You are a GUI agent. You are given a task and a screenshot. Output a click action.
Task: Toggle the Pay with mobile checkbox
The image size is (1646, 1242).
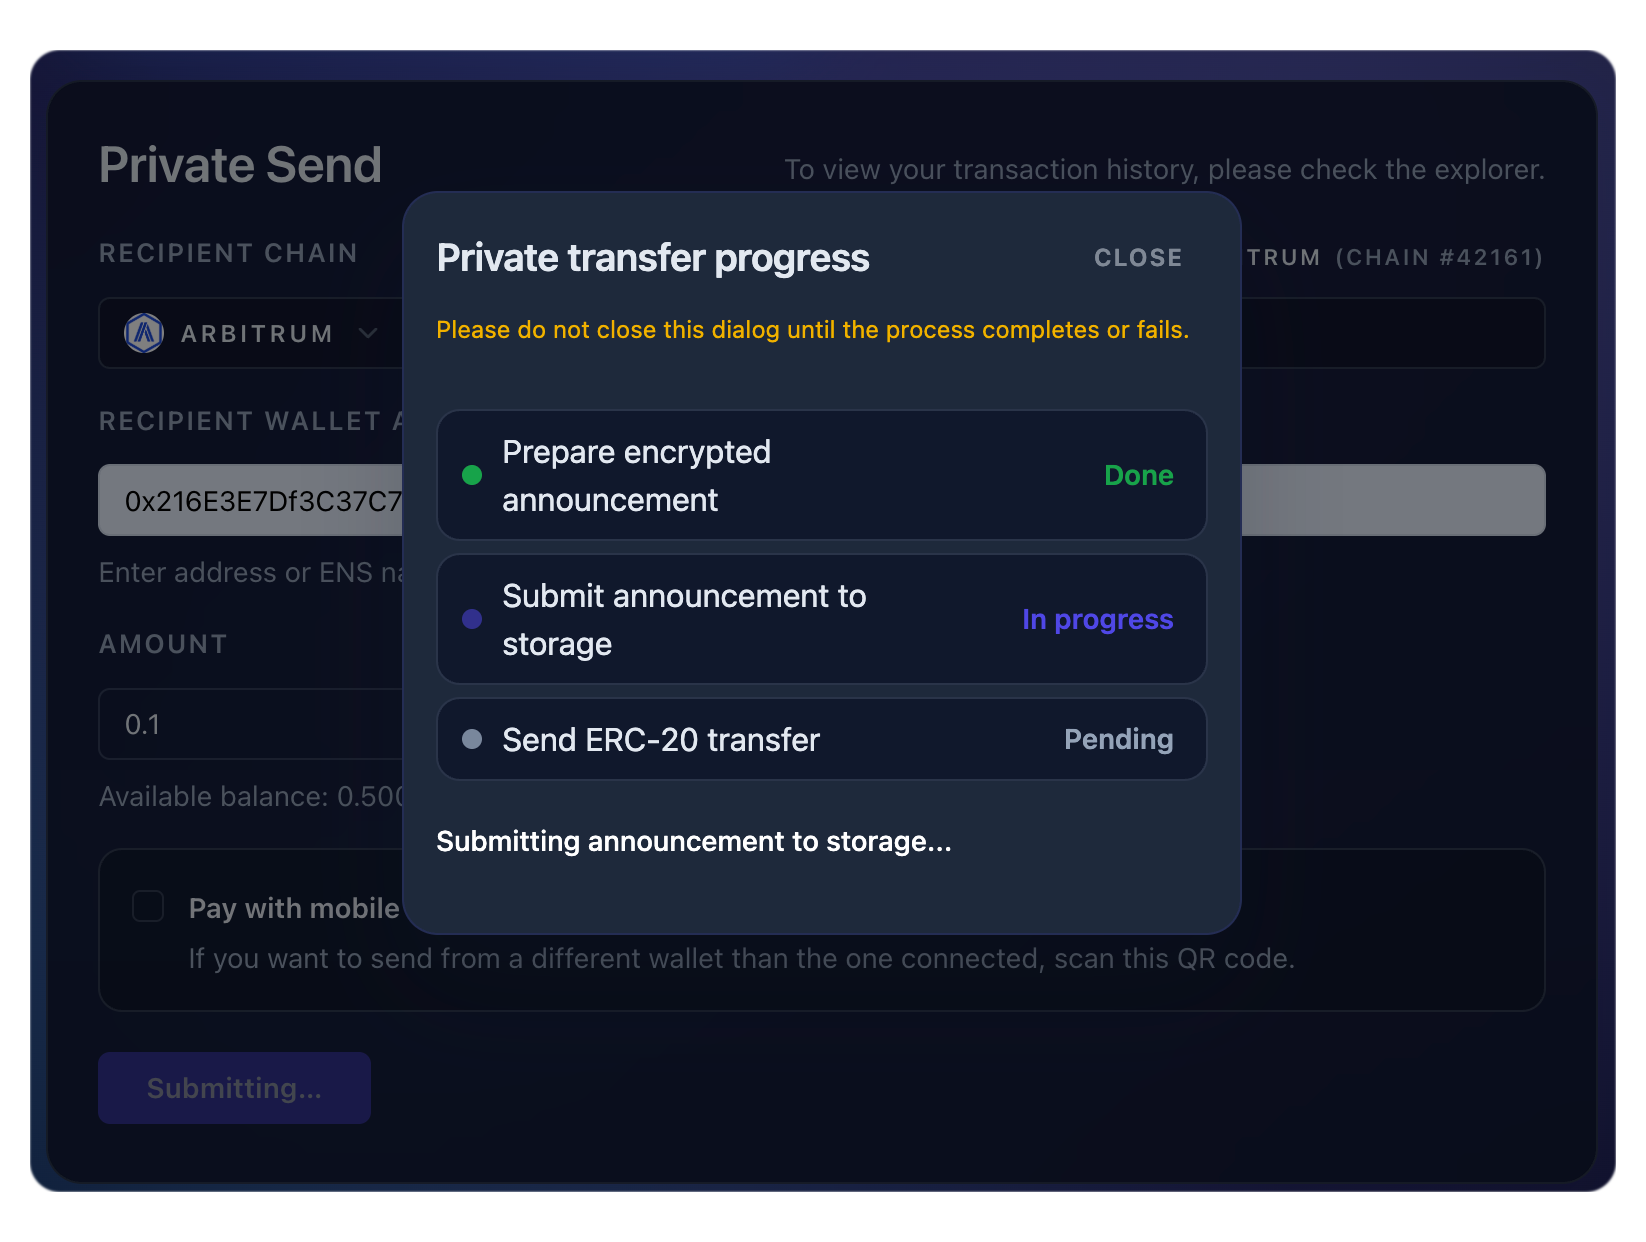(x=148, y=907)
